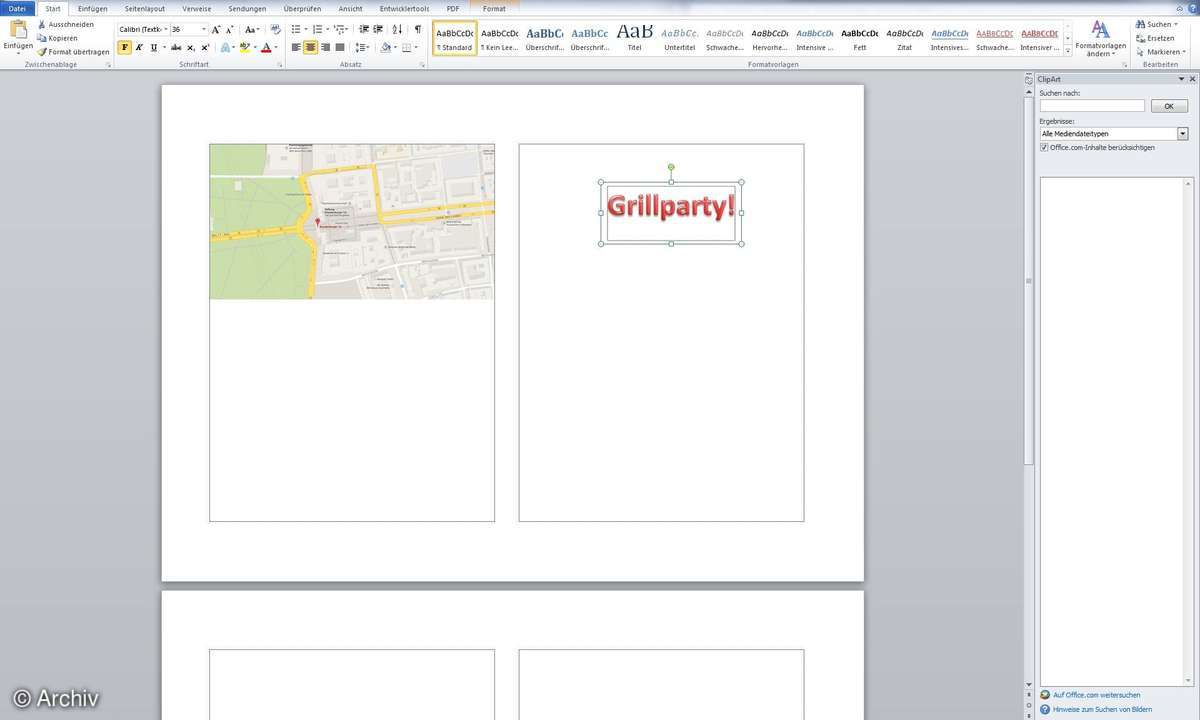Screen dimensions: 1200x720
Task: Cut selection with Ausschneiden
Action: click(65, 24)
